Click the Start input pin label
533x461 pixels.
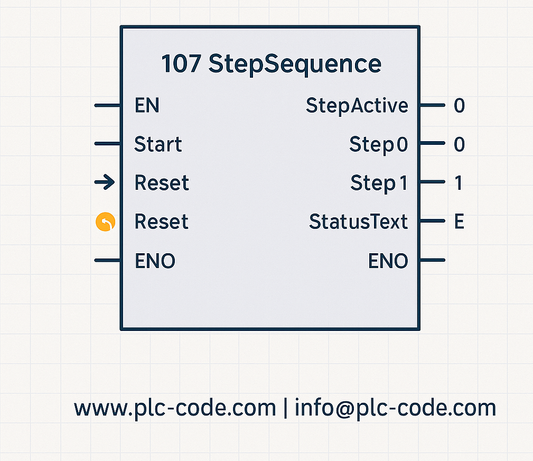[158, 144]
